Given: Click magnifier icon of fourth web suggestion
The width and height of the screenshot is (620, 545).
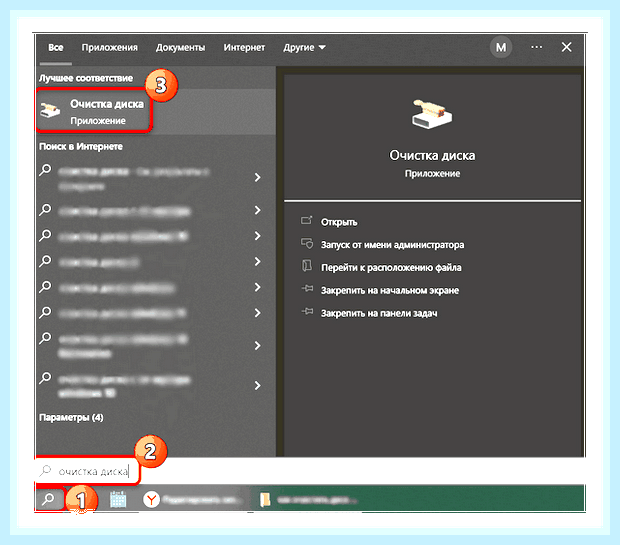Looking at the screenshot, I should 45,261.
